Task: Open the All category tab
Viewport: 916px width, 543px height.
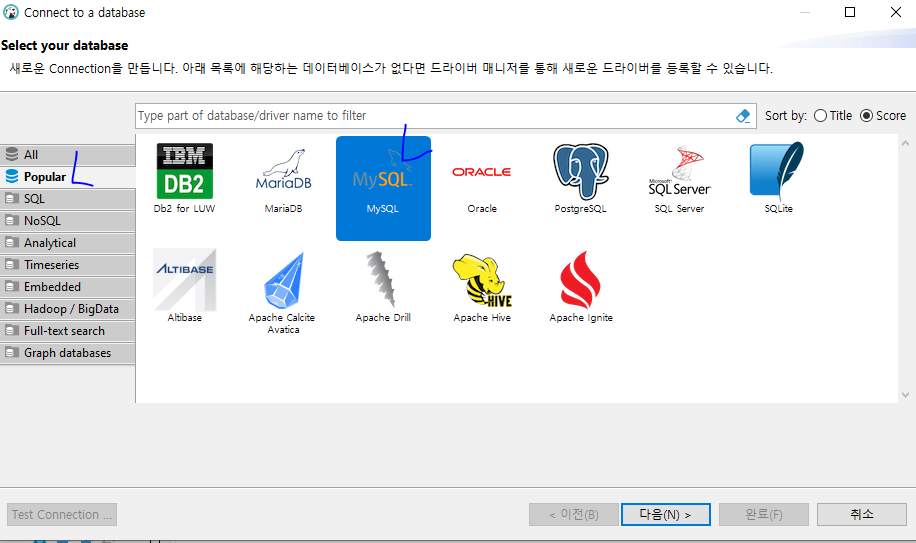Action: point(68,155)
